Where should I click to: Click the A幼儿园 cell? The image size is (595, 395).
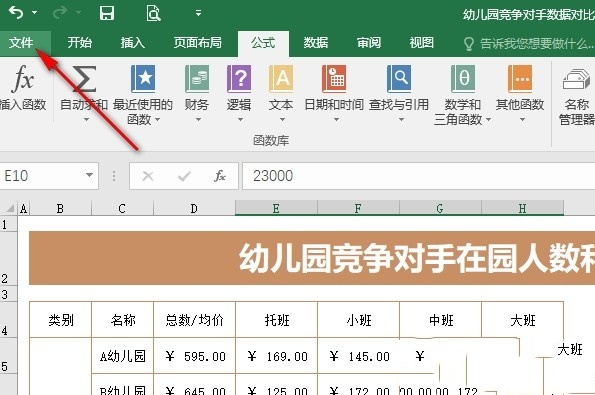pos(123,356)
